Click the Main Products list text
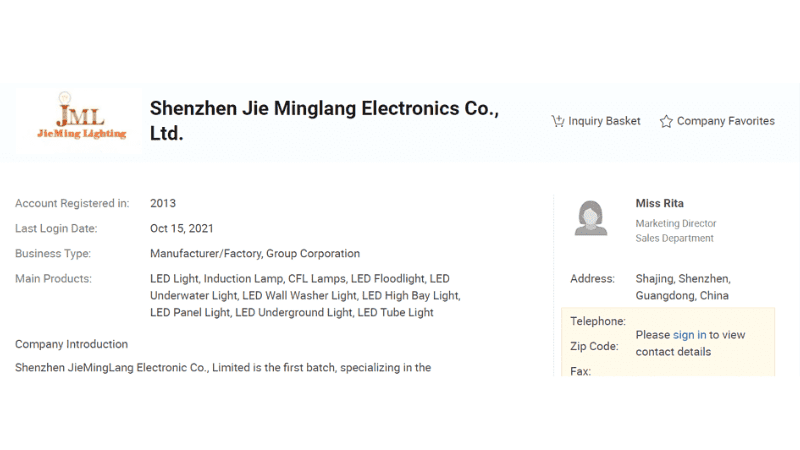The height and width of the screenshot is (450, 800). click(305, 295)
